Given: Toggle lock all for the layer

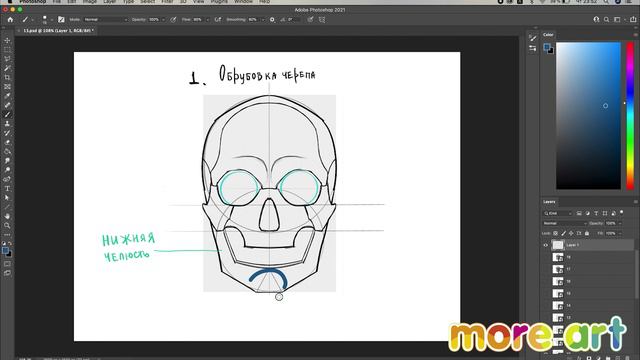Looking at the screenshot, I should coord(587,233).
